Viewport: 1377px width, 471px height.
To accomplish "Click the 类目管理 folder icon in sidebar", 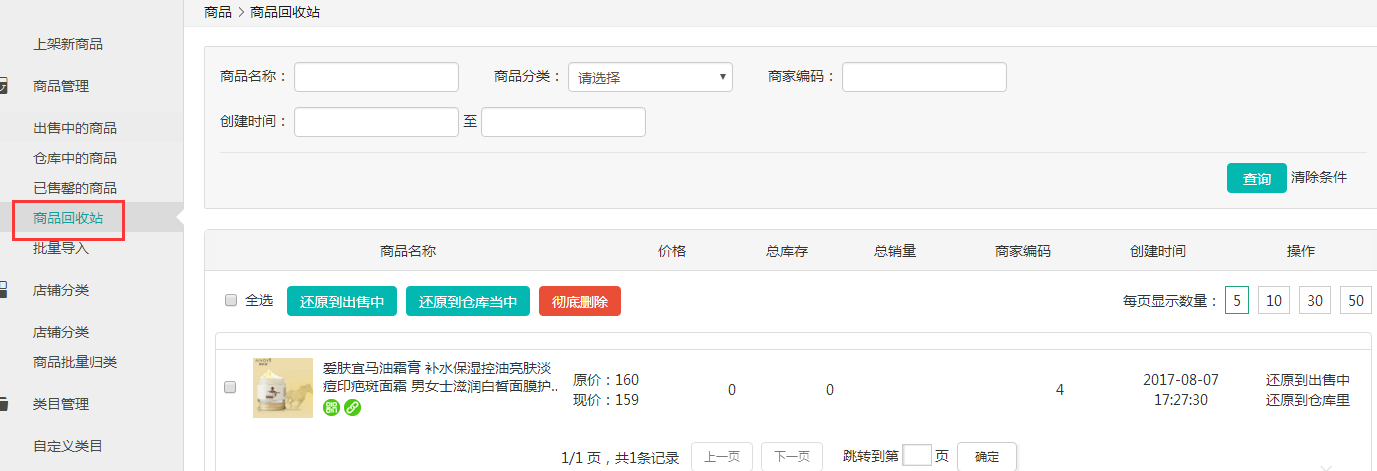I will coord(3,404).
